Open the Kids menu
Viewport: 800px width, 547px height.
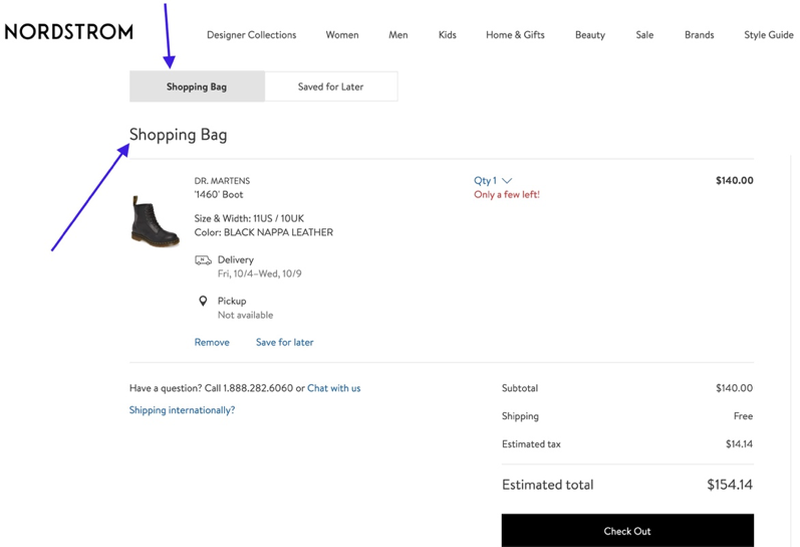(x=447, y=35)
